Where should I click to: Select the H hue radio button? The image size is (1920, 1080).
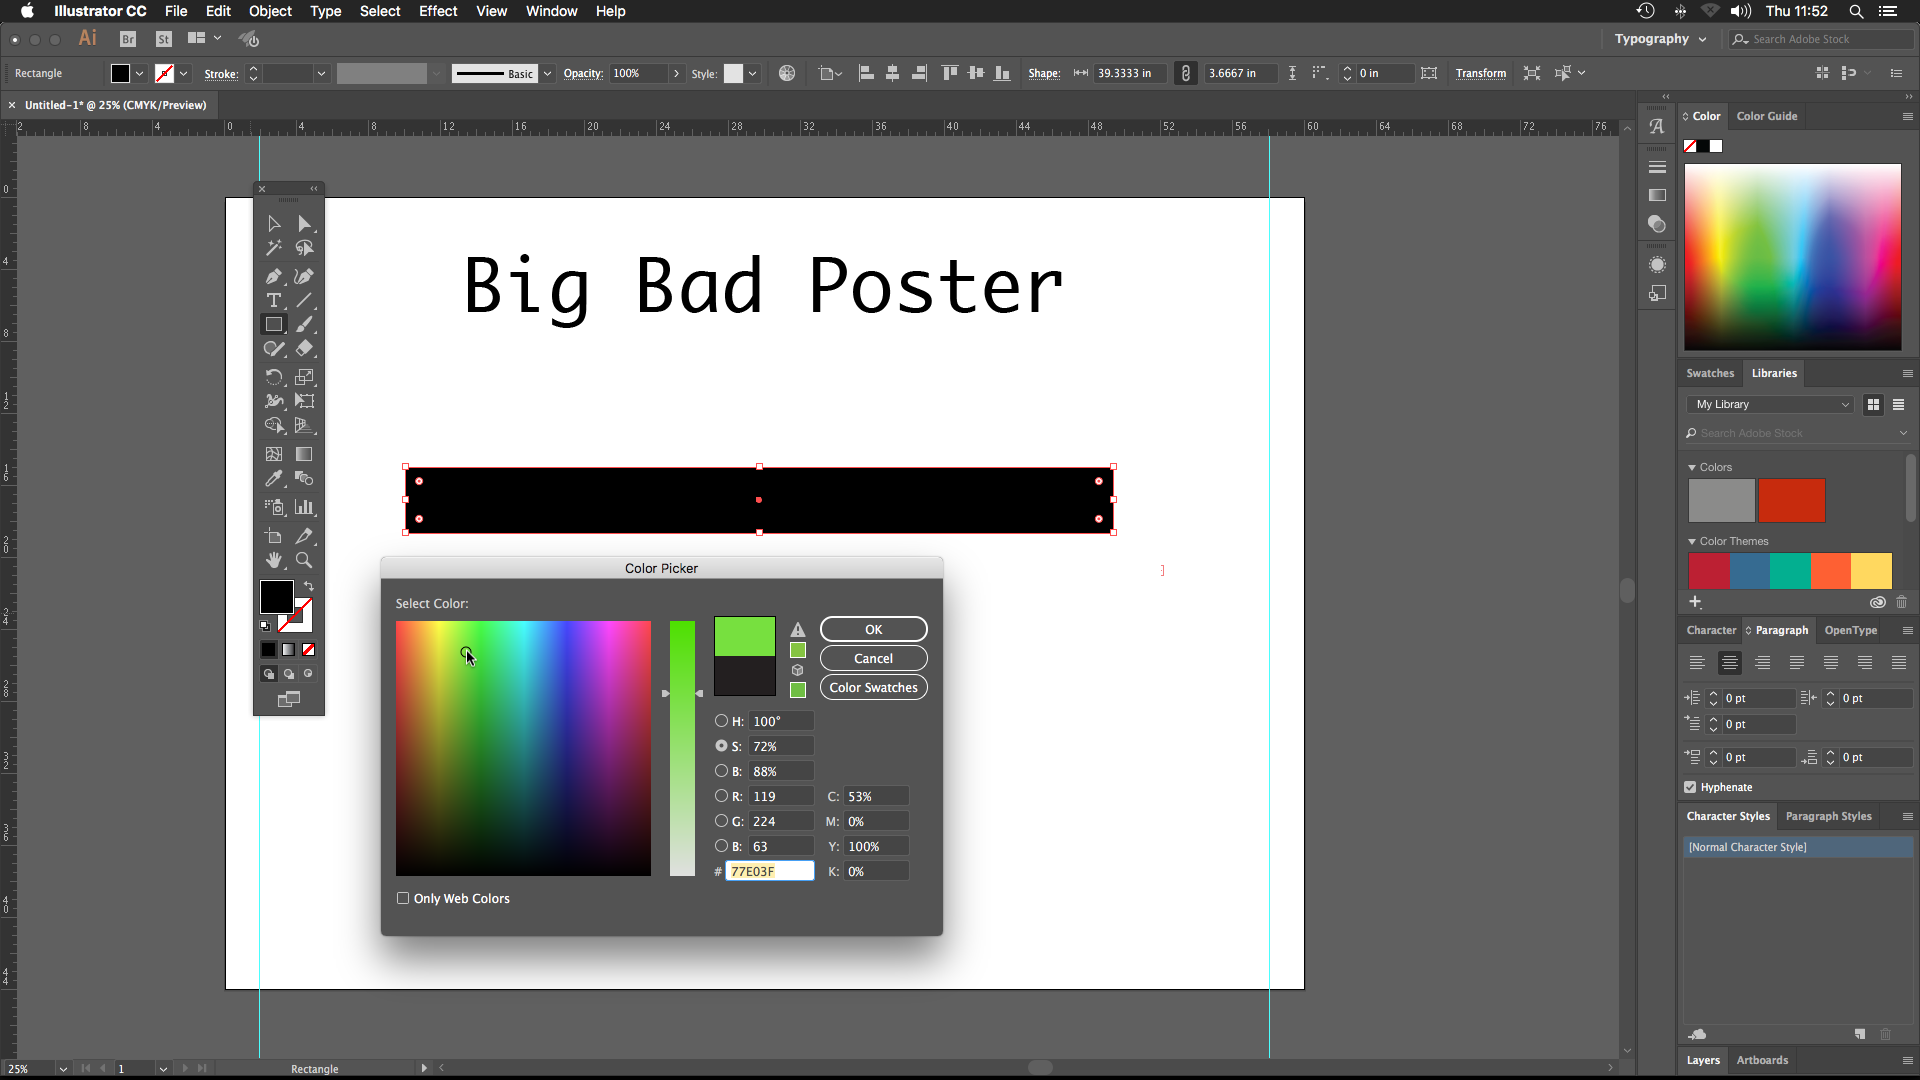721,721
